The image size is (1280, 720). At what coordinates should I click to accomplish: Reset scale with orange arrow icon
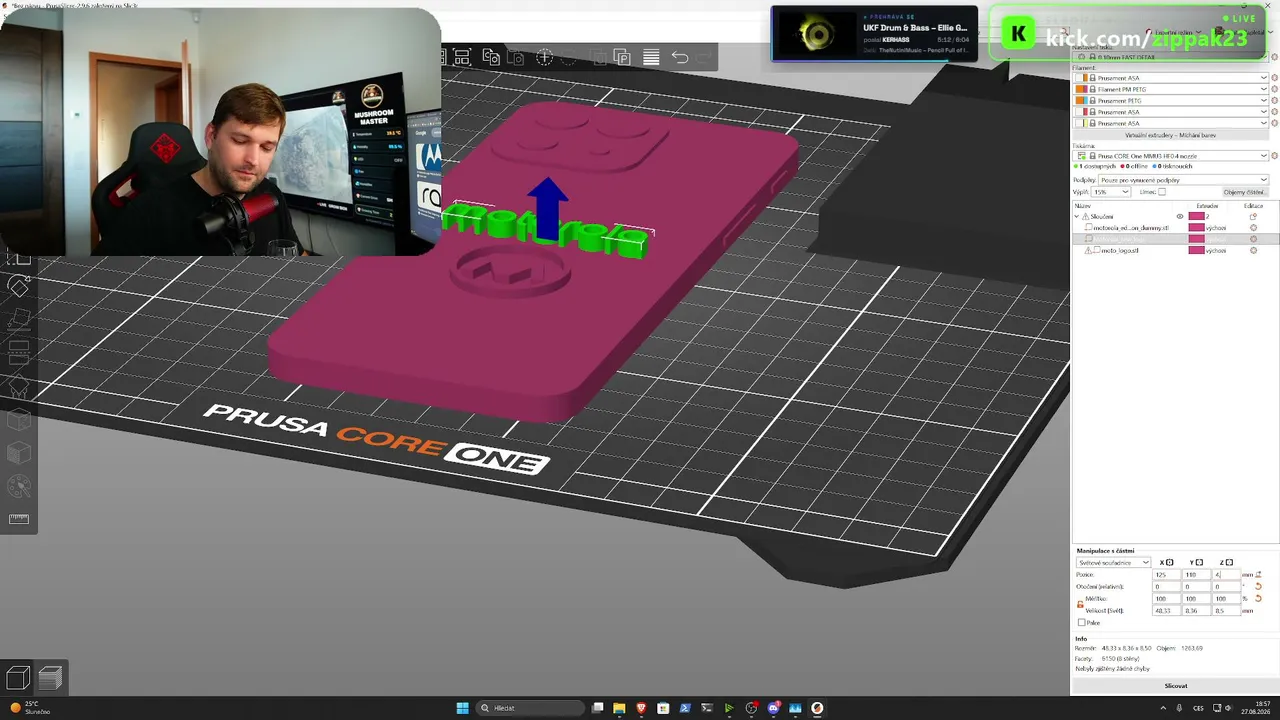(x=1258, y=598)
